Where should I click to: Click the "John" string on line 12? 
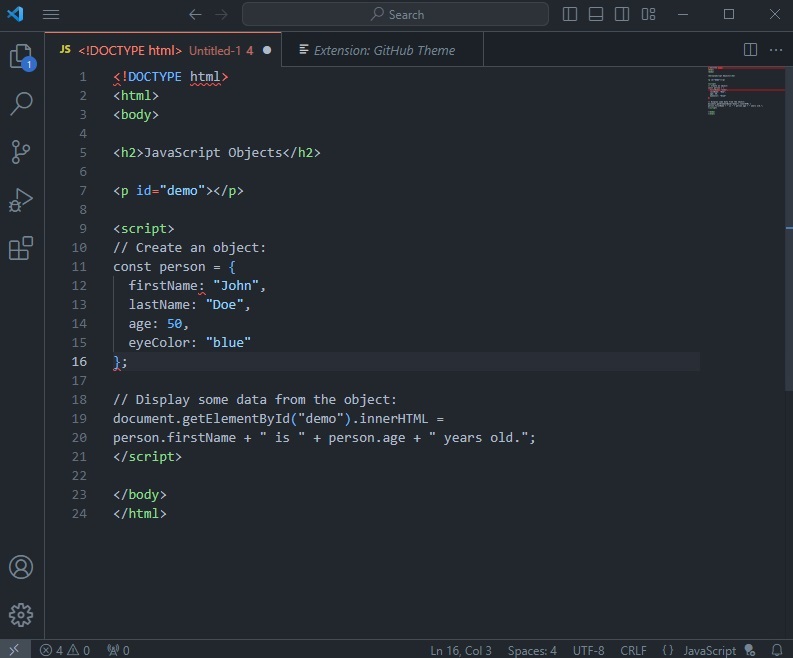(236, 286)
